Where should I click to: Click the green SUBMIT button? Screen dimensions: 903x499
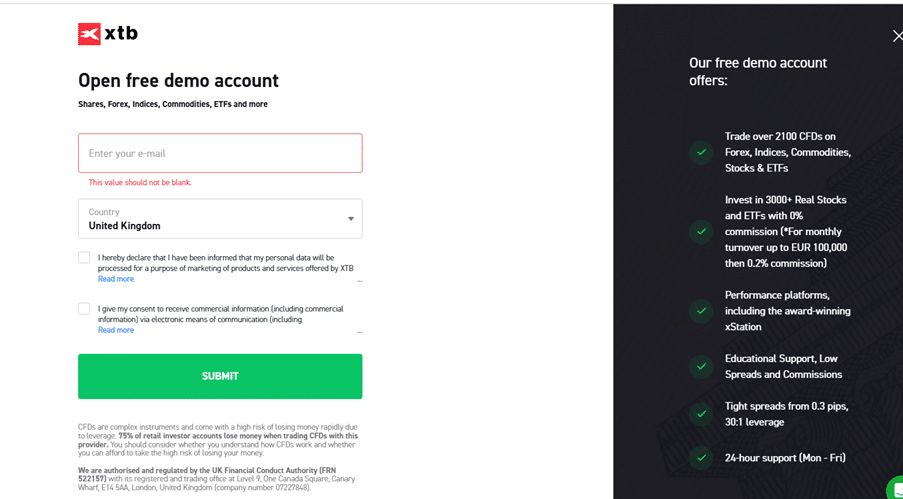pos(220,376)
